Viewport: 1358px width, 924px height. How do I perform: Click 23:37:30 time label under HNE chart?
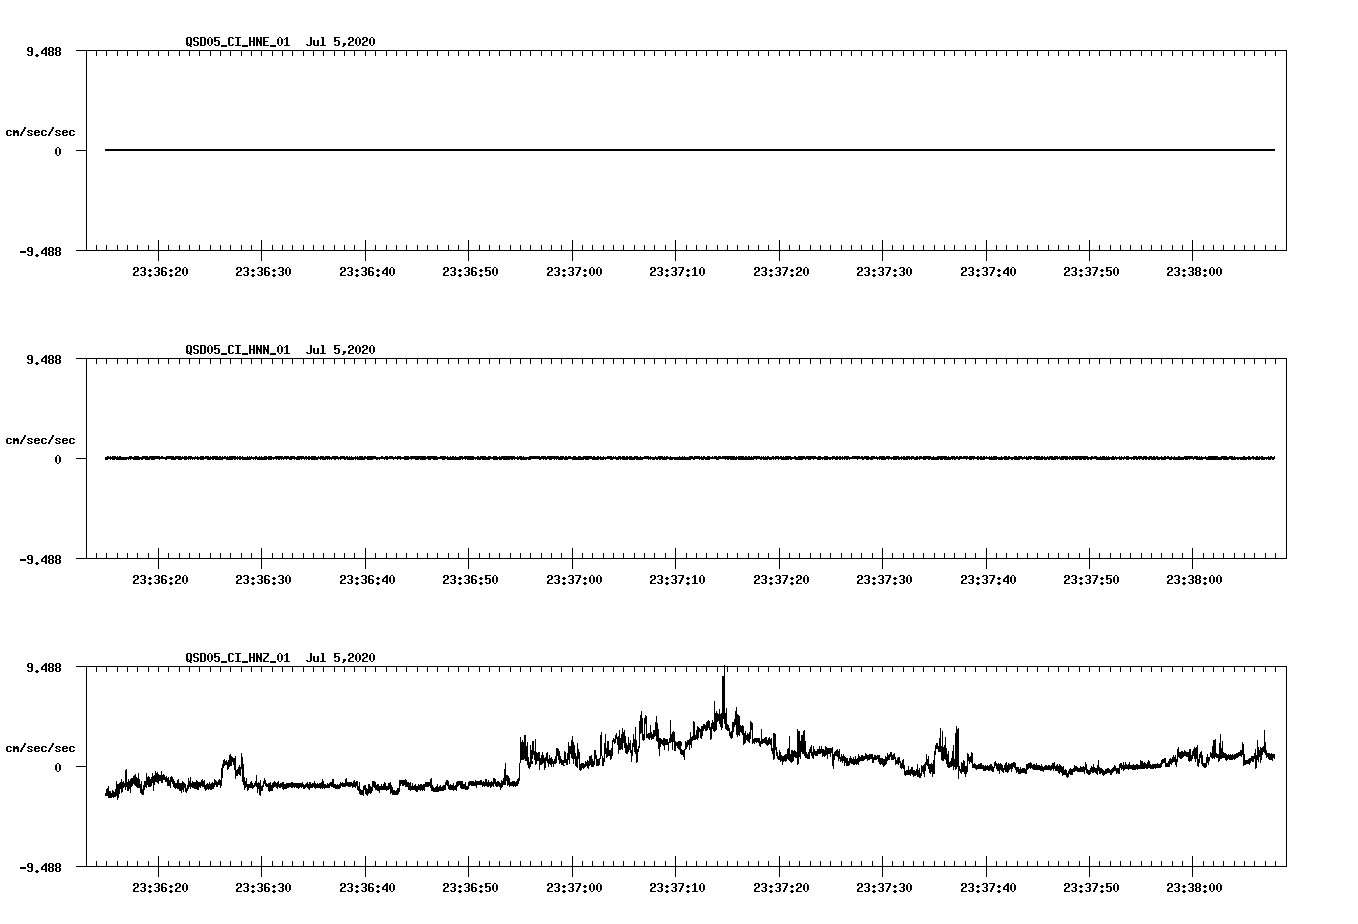pos(884,272)
